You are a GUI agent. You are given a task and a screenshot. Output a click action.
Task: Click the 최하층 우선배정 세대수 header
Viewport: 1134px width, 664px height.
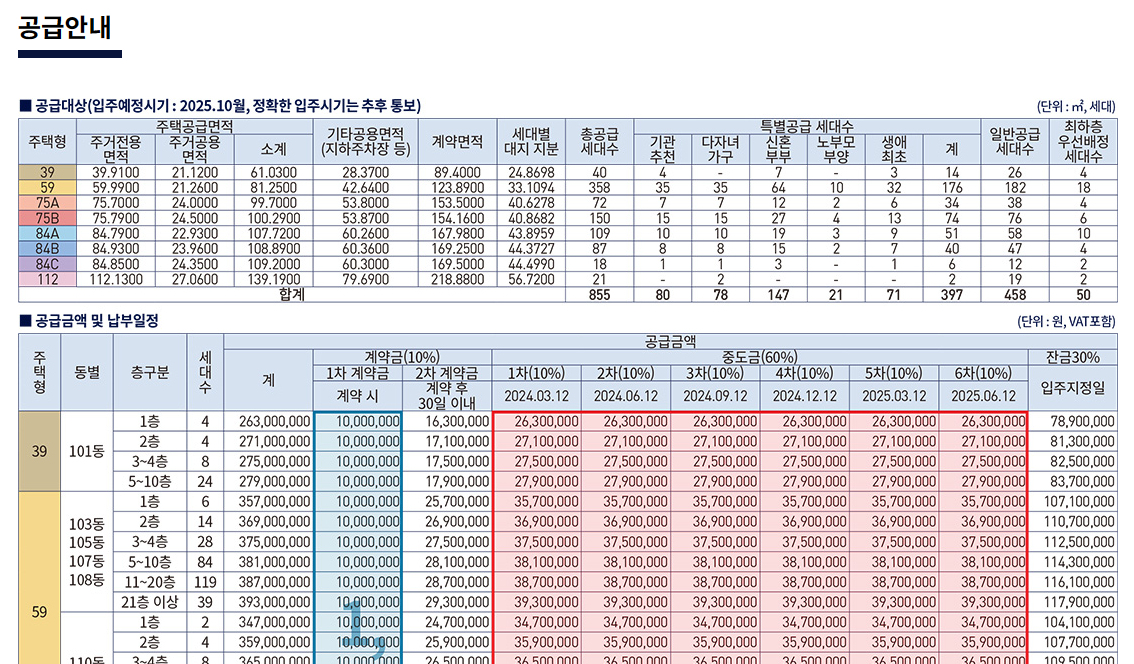[1083, 142]
